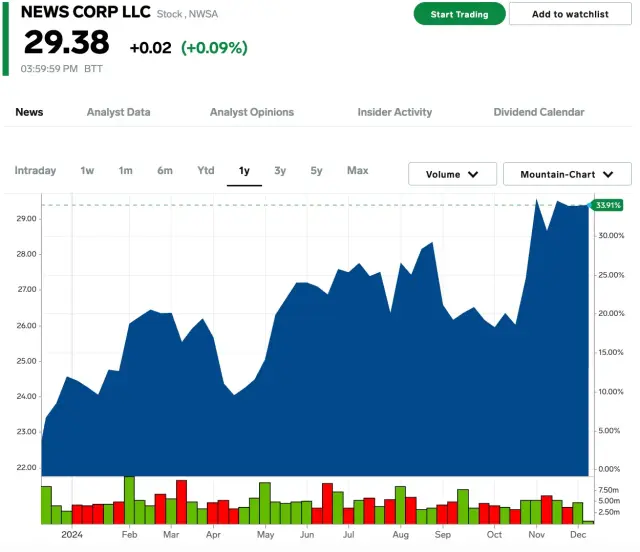Click the Start Trading button

click(x=459, y=14)
